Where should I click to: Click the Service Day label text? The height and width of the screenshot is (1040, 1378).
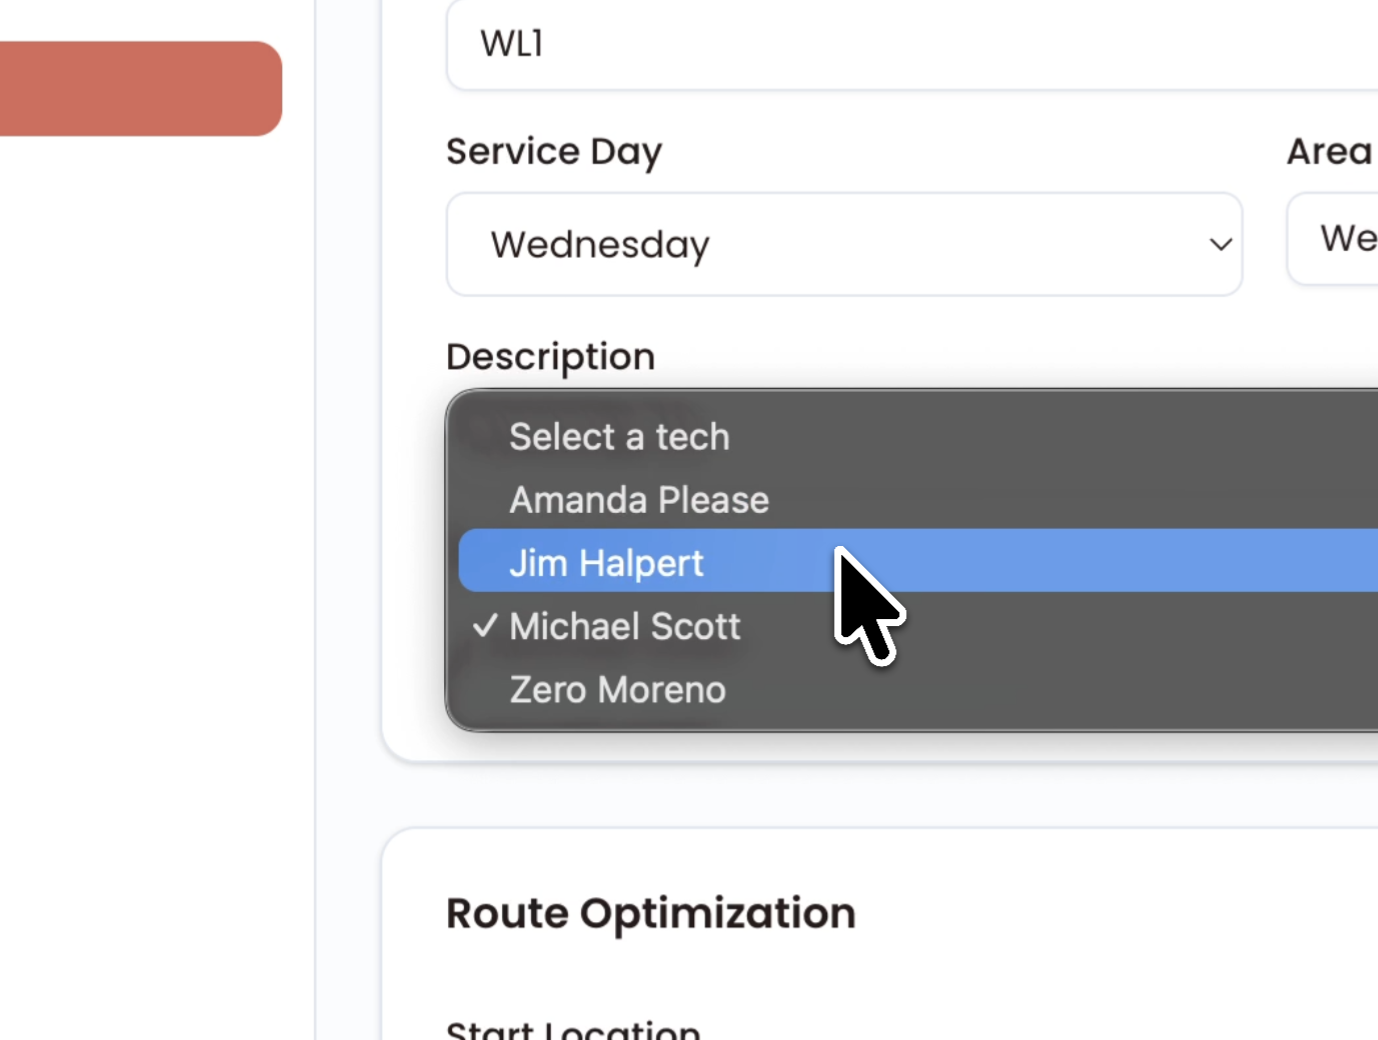(x=554, y=151)
